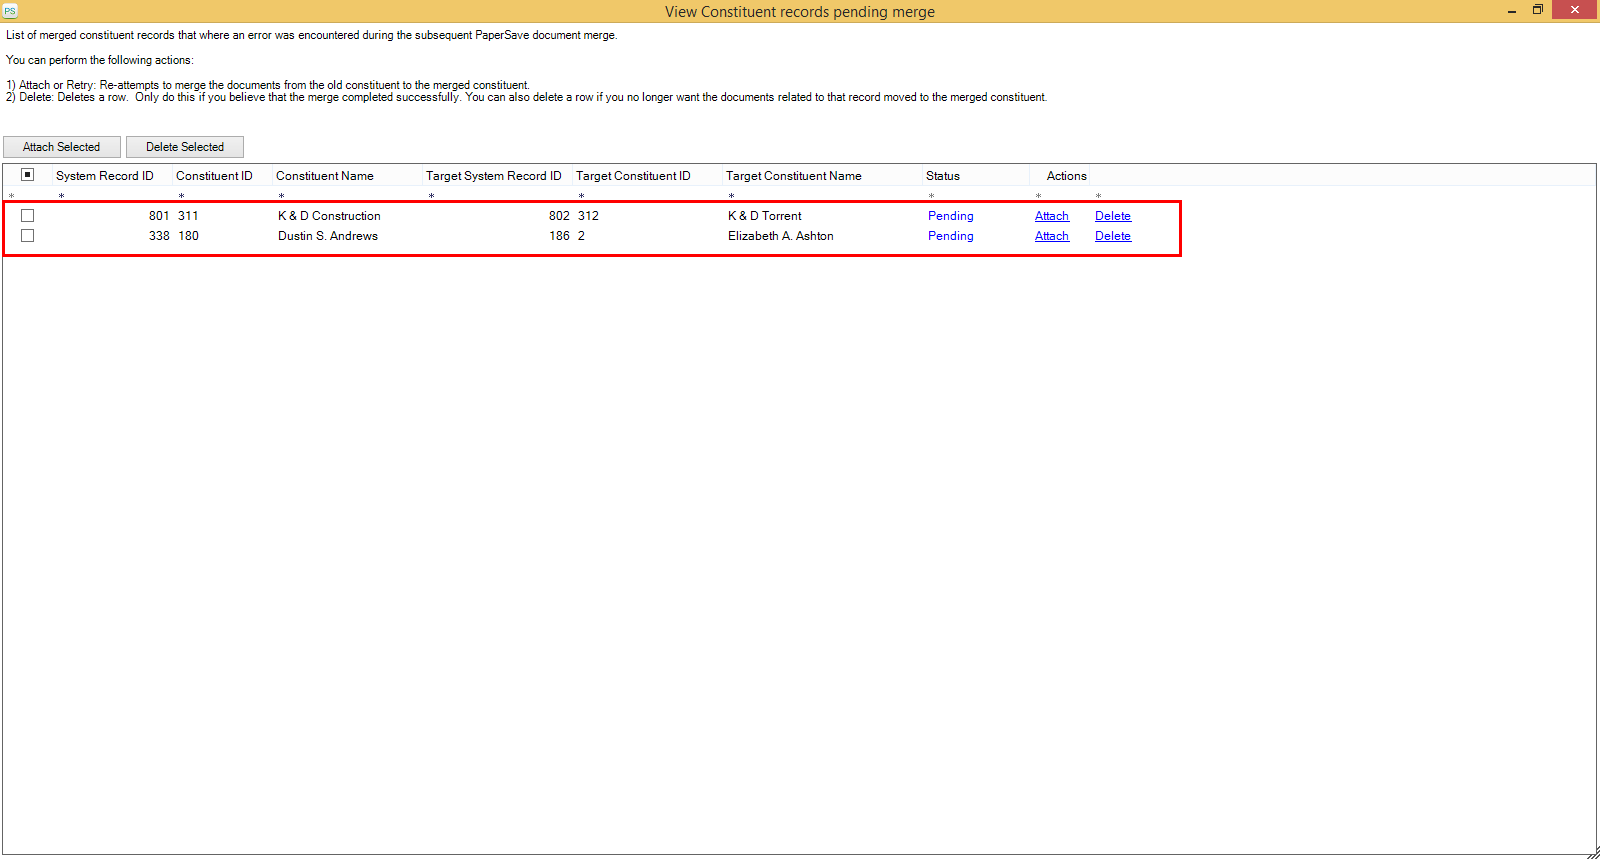Click Delete link for Dustin S. Andrews
1600x859 pixels.
[1112, 236]
